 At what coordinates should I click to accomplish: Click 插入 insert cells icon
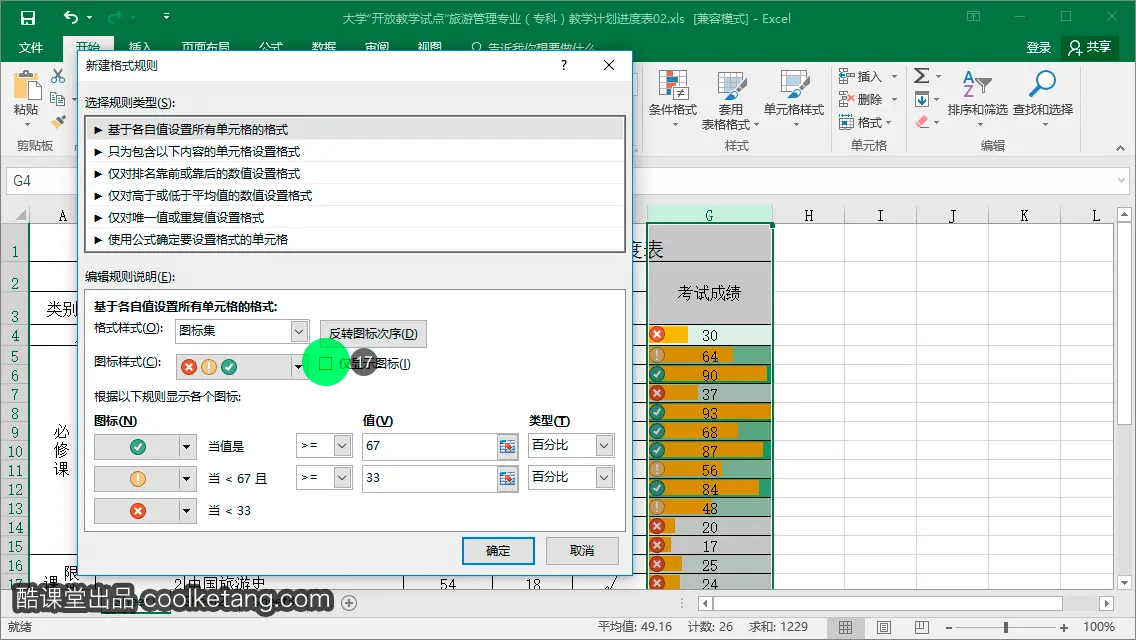tap(846, 76)
